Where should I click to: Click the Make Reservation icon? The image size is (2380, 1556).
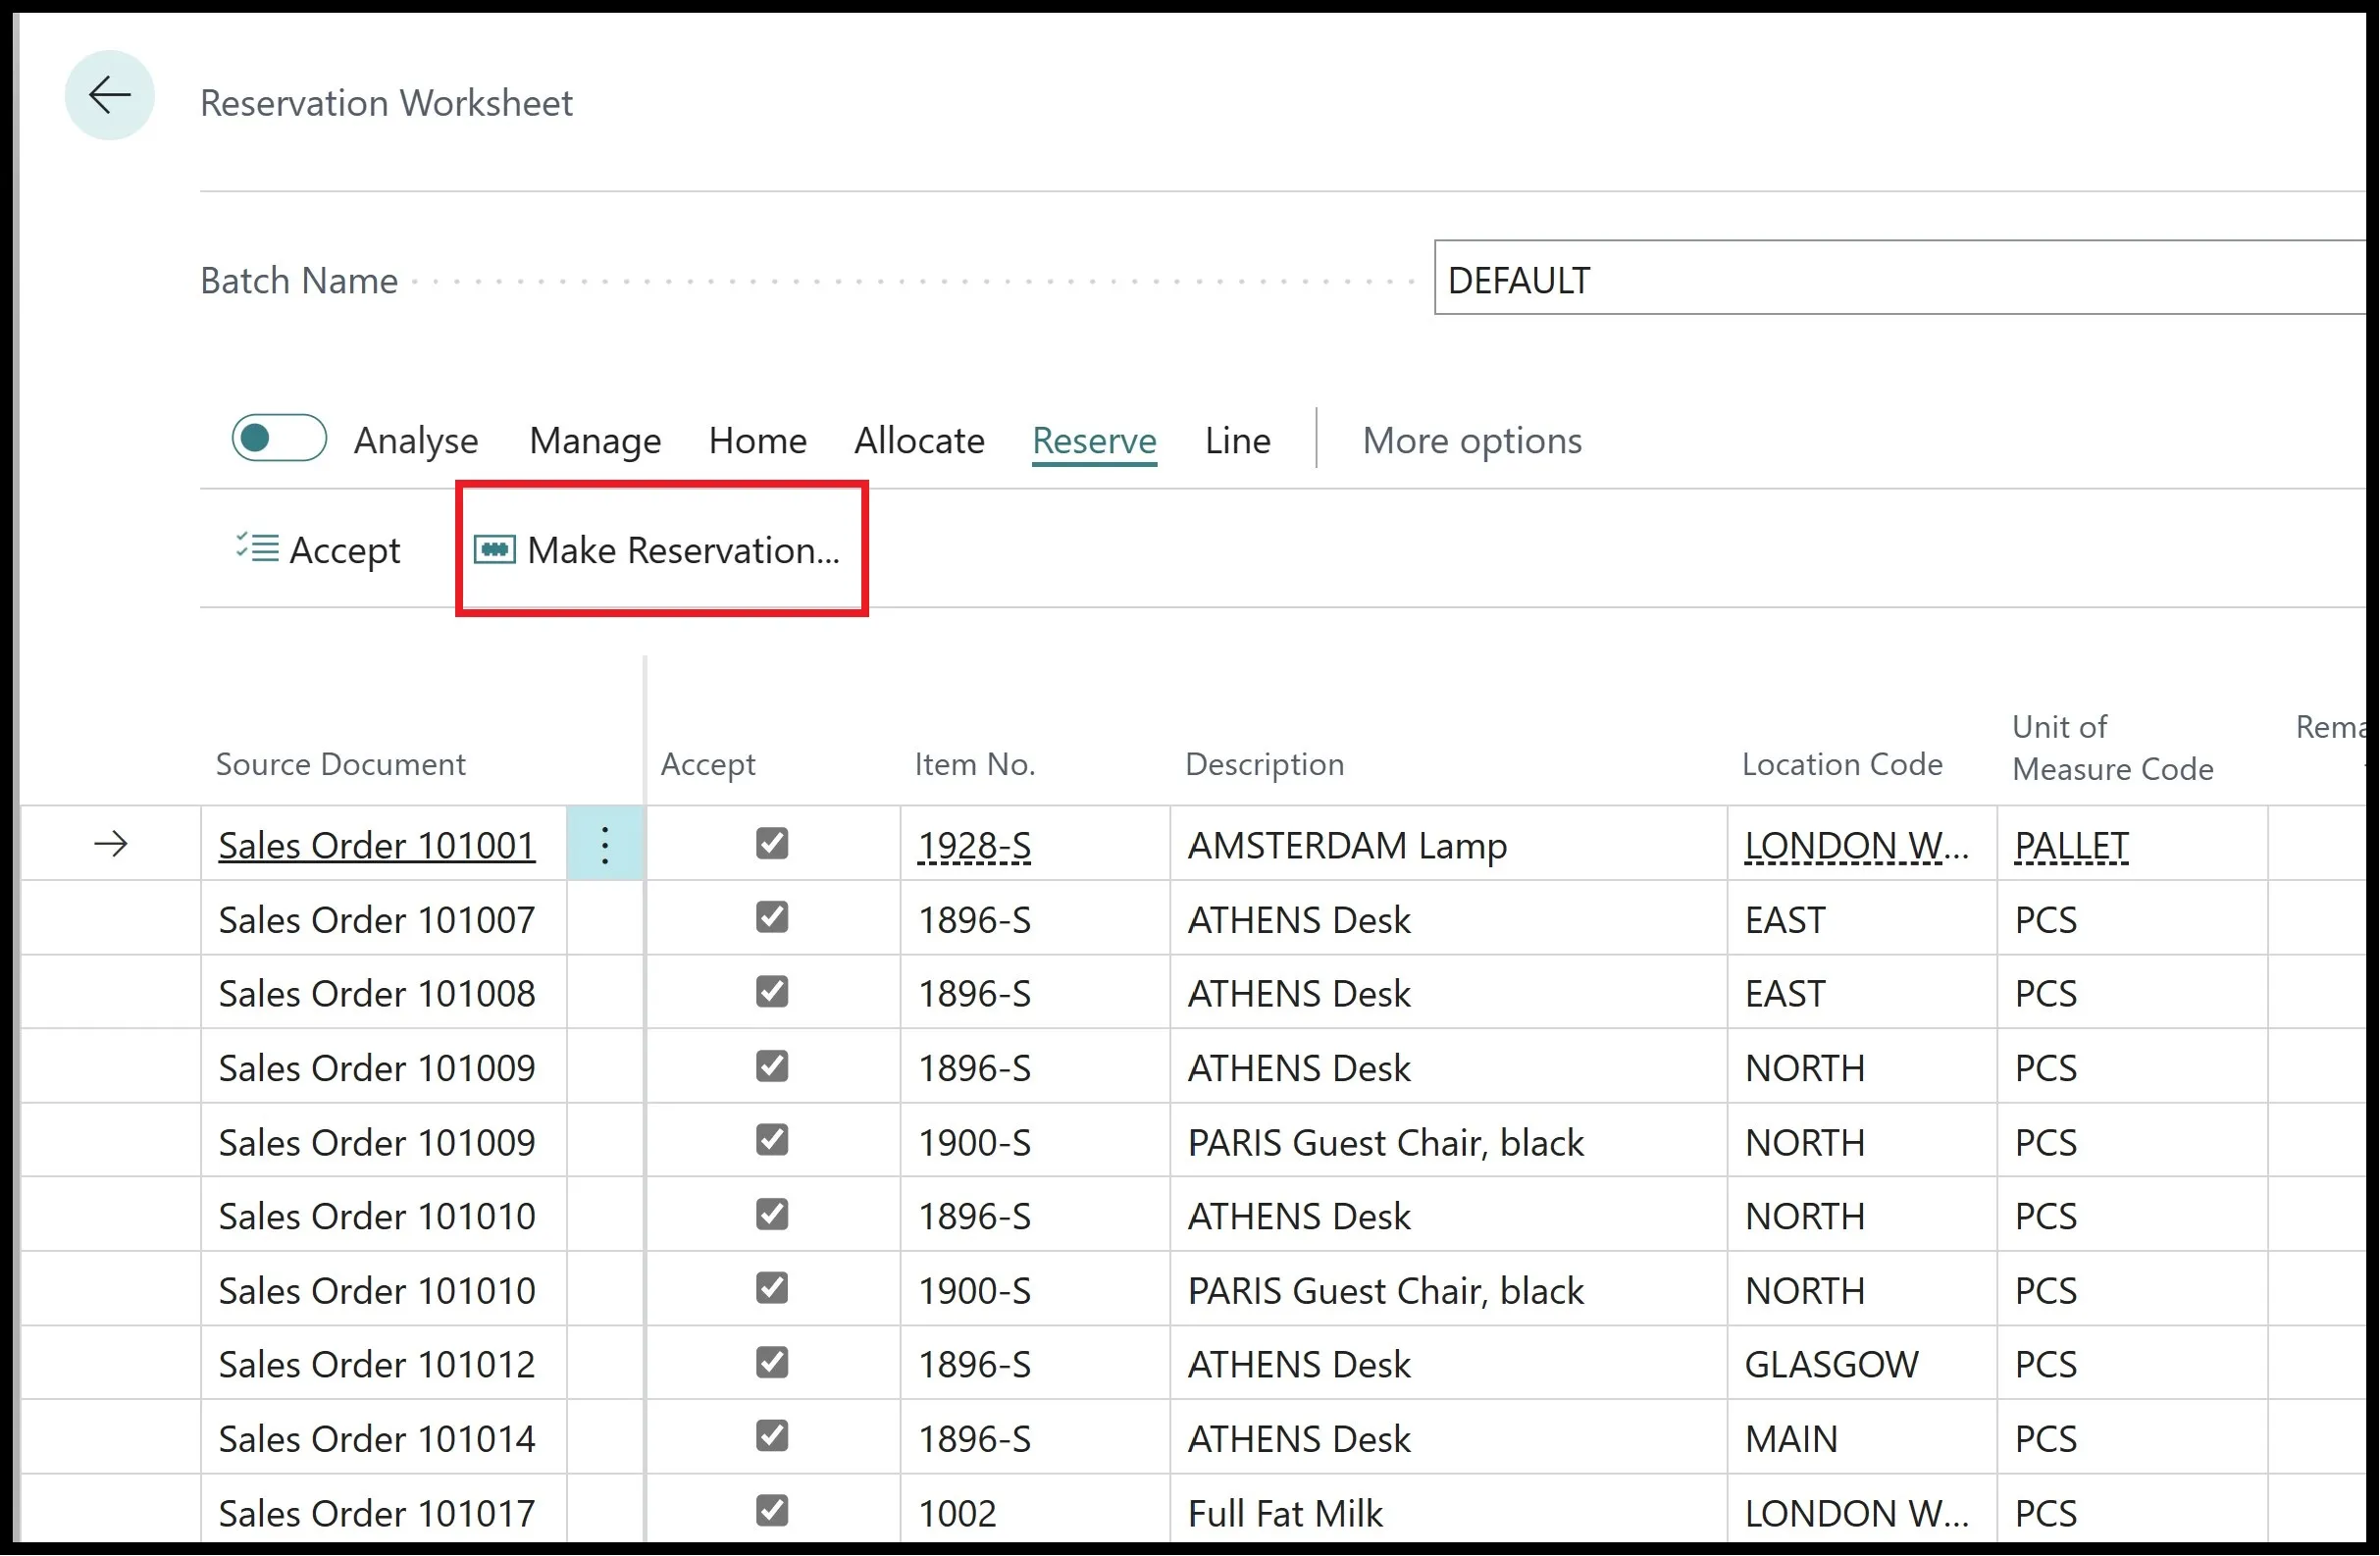point(495,549)
